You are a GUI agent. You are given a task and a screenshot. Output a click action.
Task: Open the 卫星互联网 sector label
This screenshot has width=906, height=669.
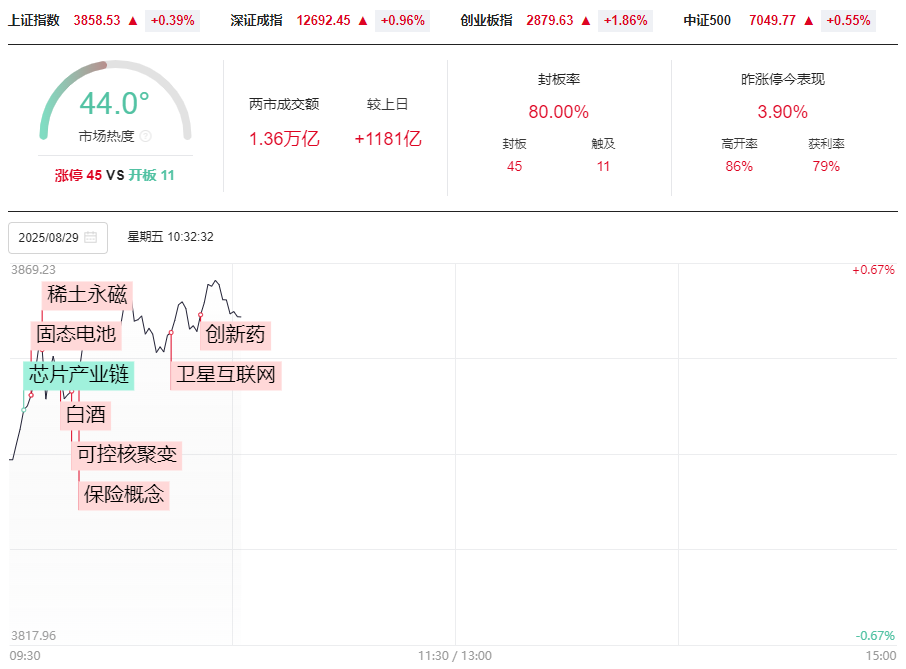click(x=226, y=375)
